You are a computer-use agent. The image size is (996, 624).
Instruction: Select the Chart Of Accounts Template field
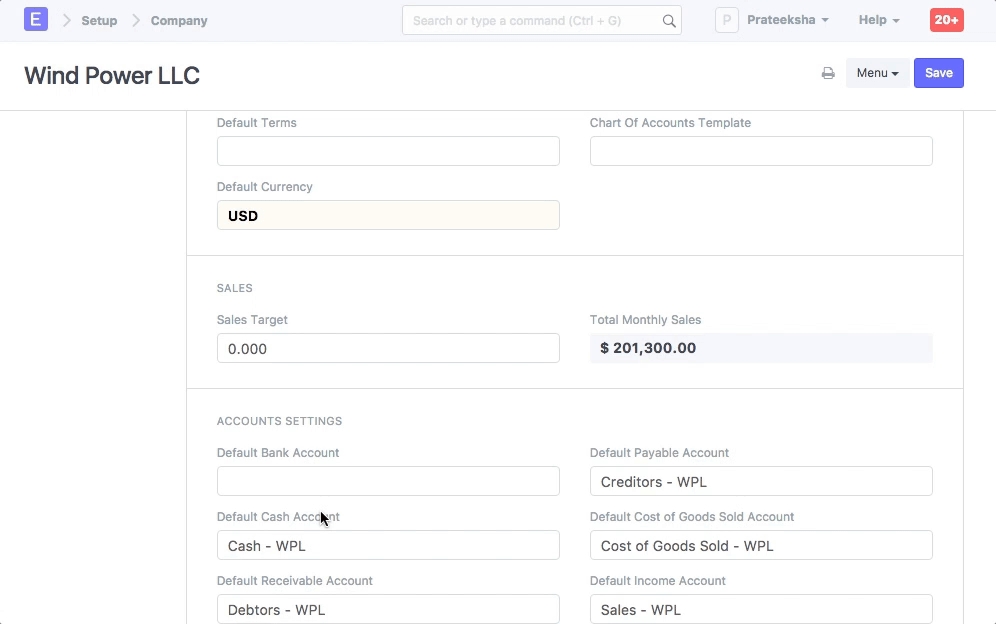(x=761, y=151)
